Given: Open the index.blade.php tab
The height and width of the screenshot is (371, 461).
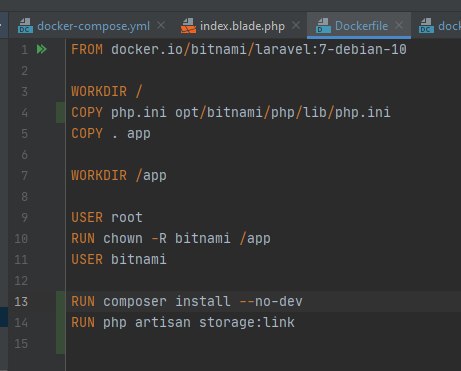Looking at the screenshot, I should click(x=242, y=26).
